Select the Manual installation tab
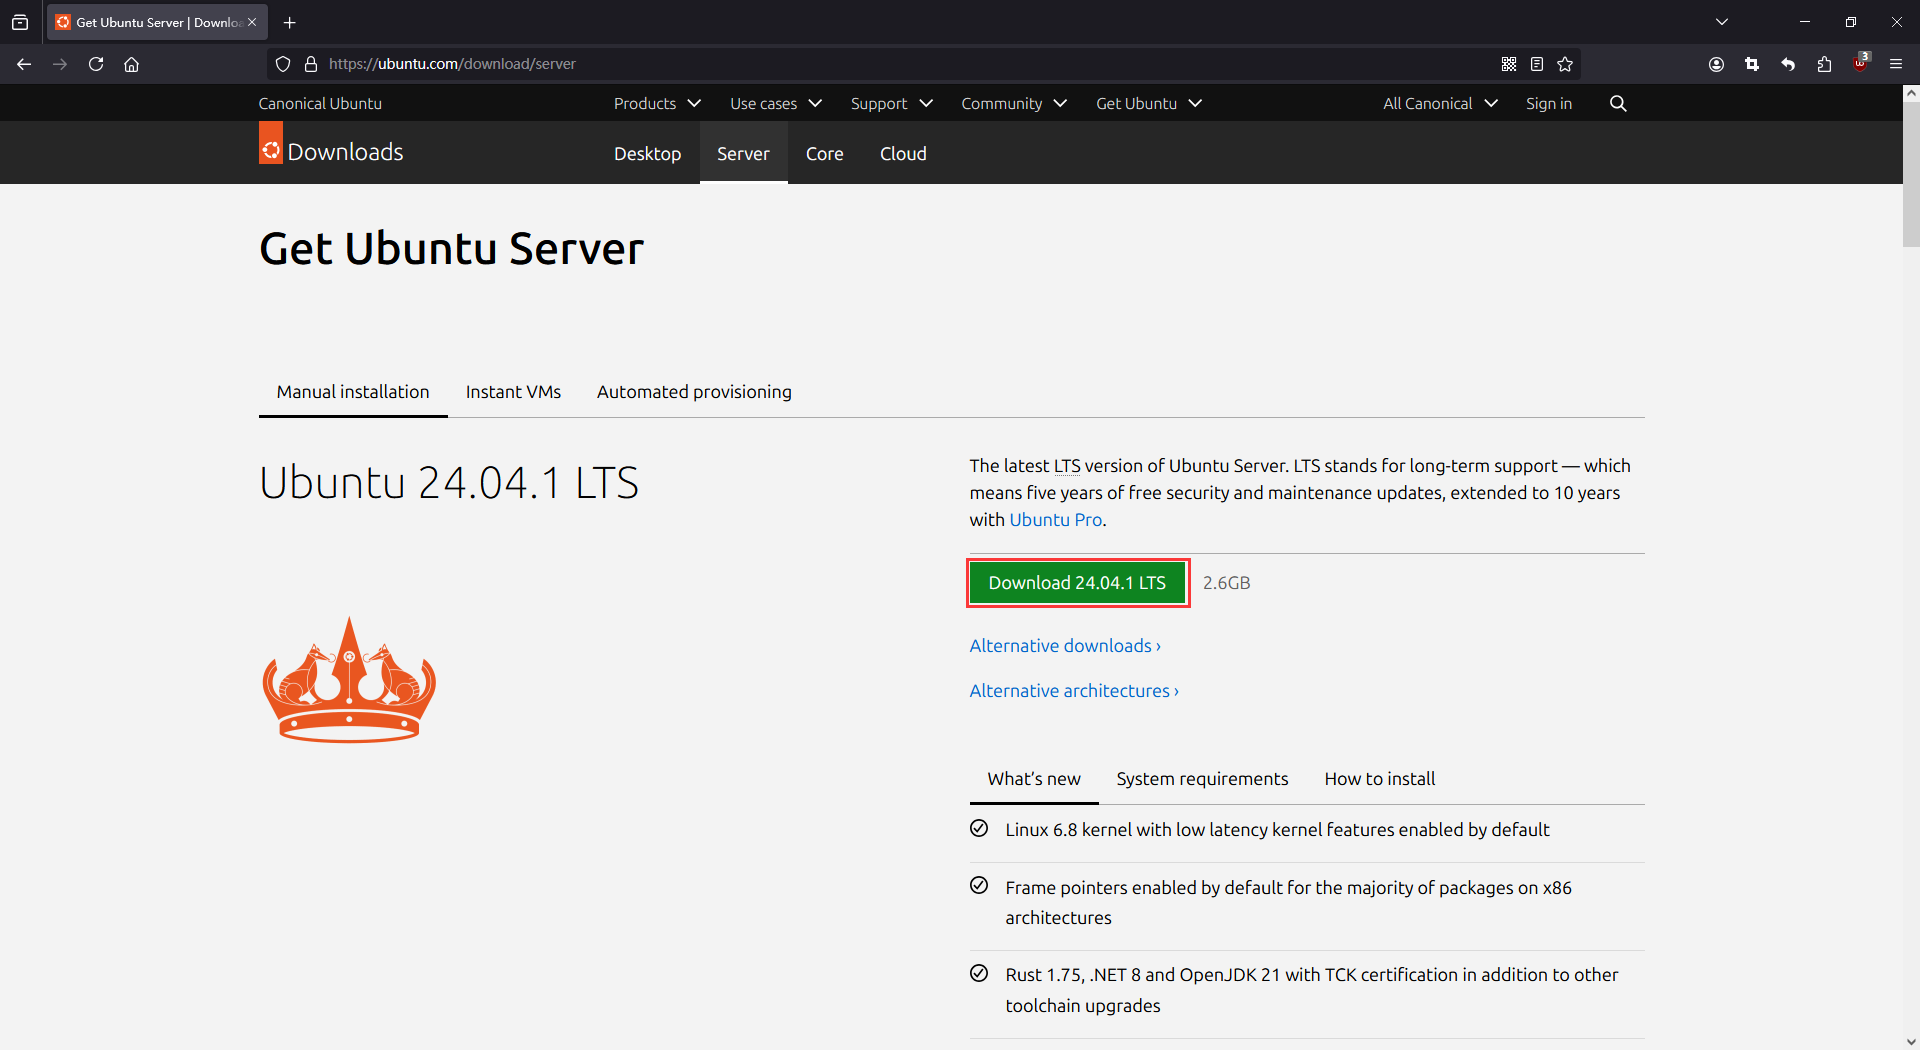The width and height of the screenshot is (1920, 1050). pyautogui.click(x=353, y=392)
